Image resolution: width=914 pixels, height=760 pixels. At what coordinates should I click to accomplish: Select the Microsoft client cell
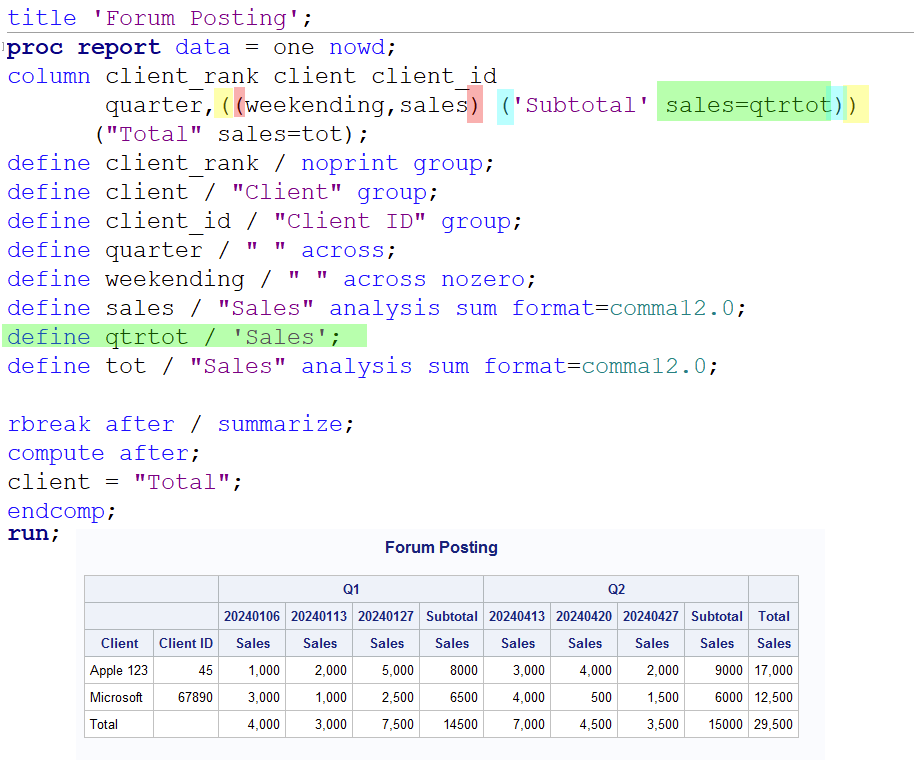pos(116,697)
